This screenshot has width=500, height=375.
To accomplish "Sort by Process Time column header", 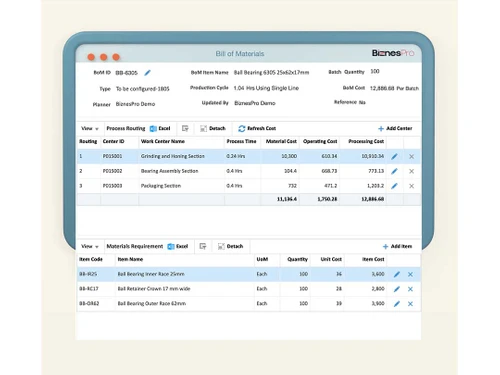I will click(241, 141).
